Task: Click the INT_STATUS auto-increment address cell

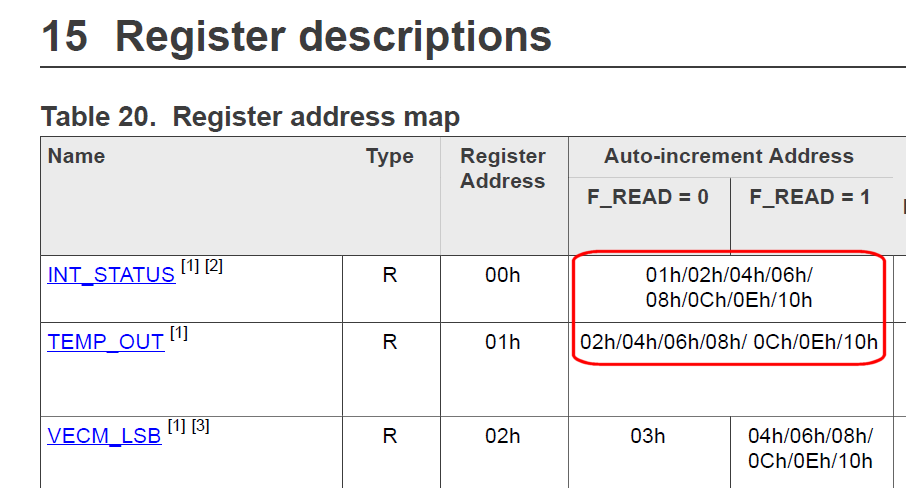Action: [729, 286]
